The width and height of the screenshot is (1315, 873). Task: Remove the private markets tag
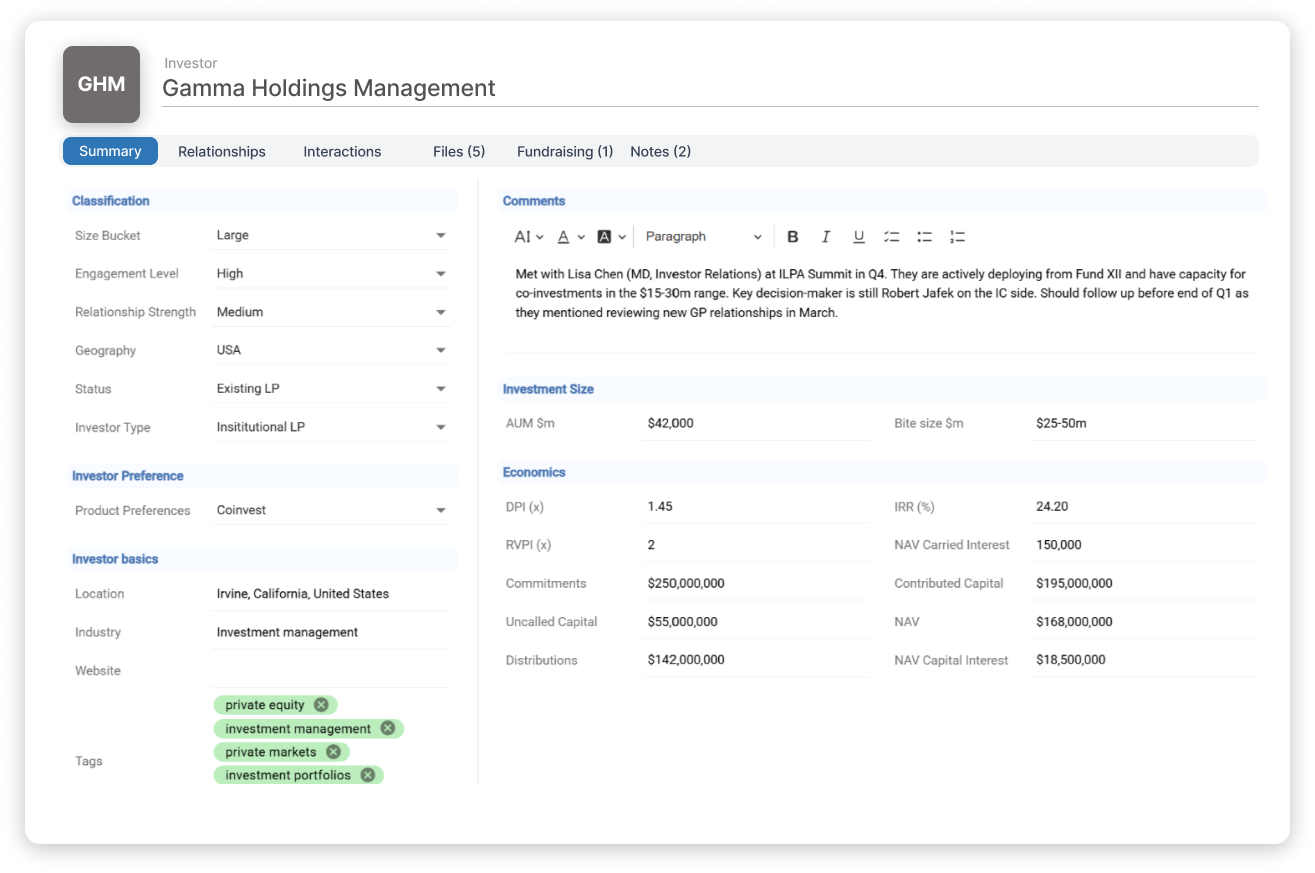333,752
